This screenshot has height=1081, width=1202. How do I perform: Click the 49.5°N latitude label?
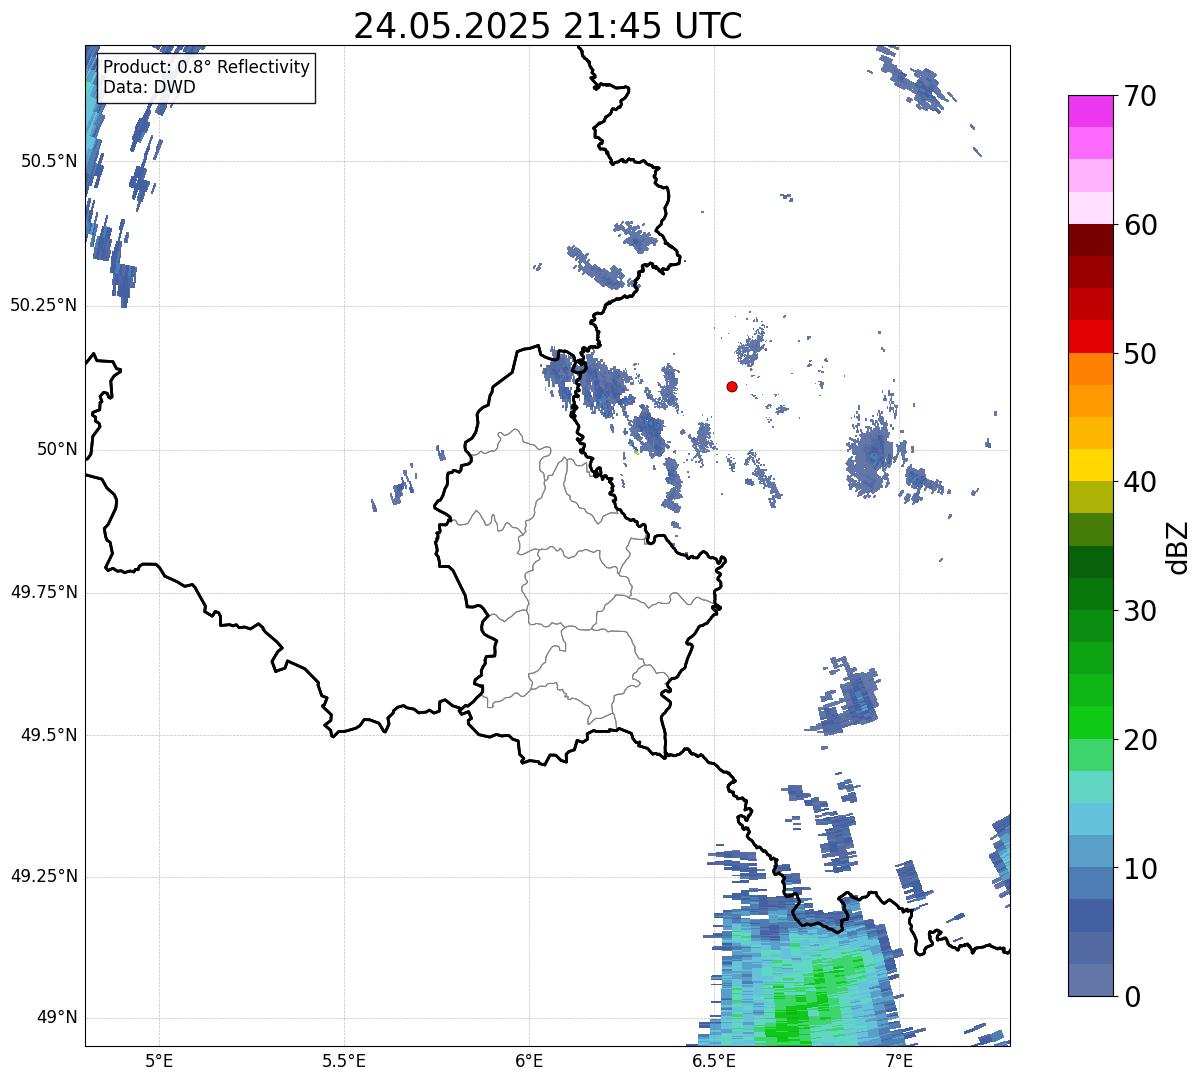click(48, 735)
